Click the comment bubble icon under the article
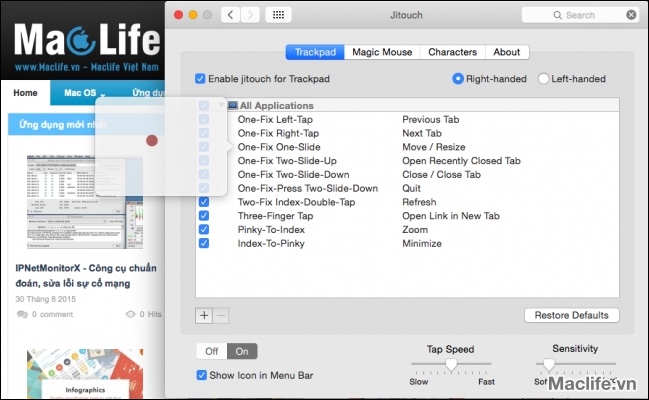This screenshot has height=400, width=649. (x=22, y=314)
